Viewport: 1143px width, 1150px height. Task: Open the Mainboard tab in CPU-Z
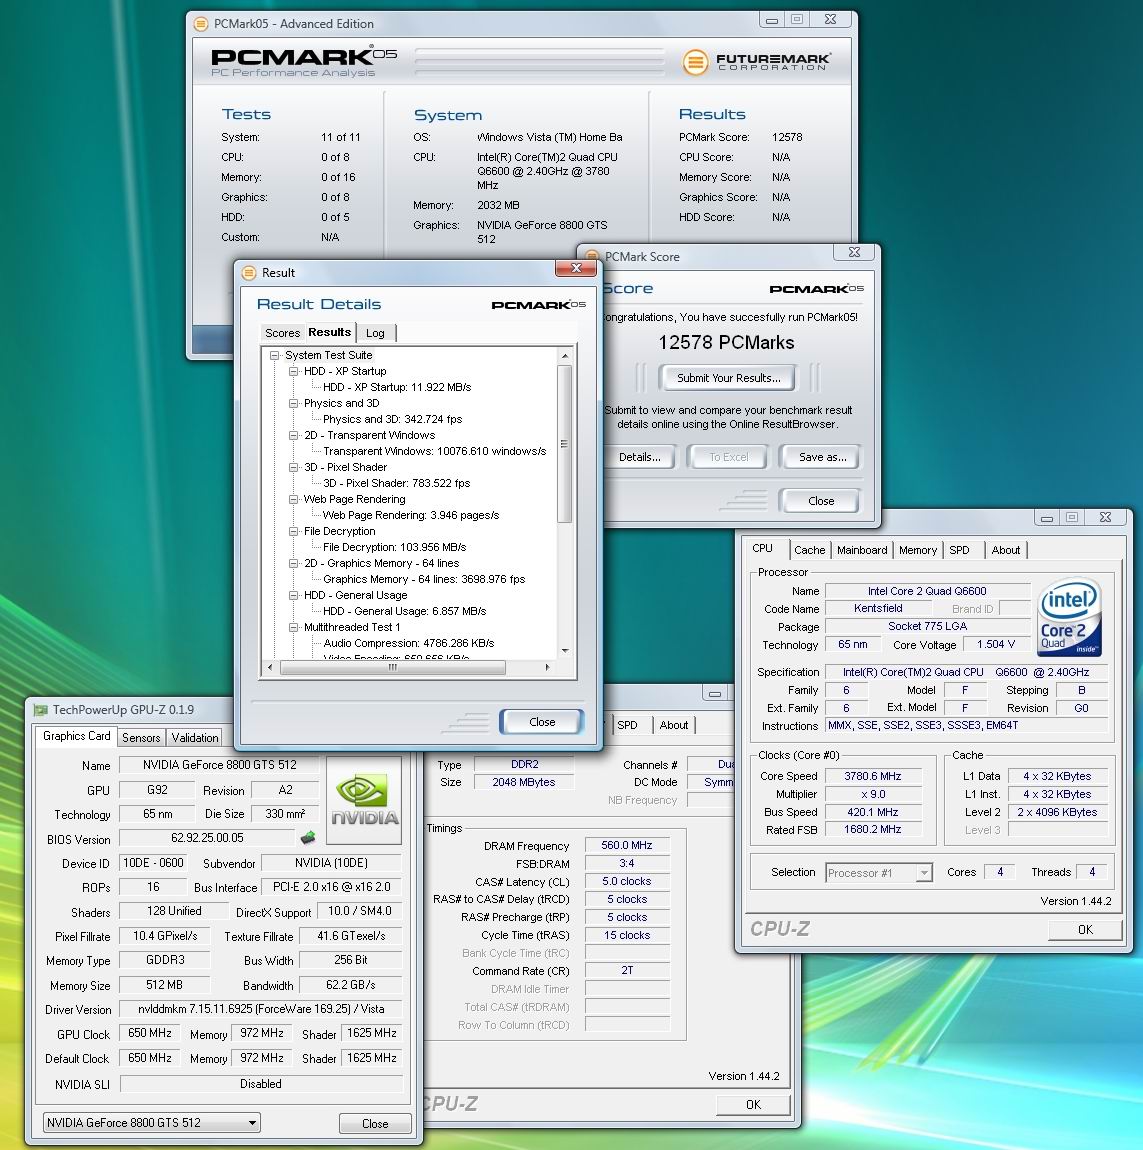[x=862, y=550]
